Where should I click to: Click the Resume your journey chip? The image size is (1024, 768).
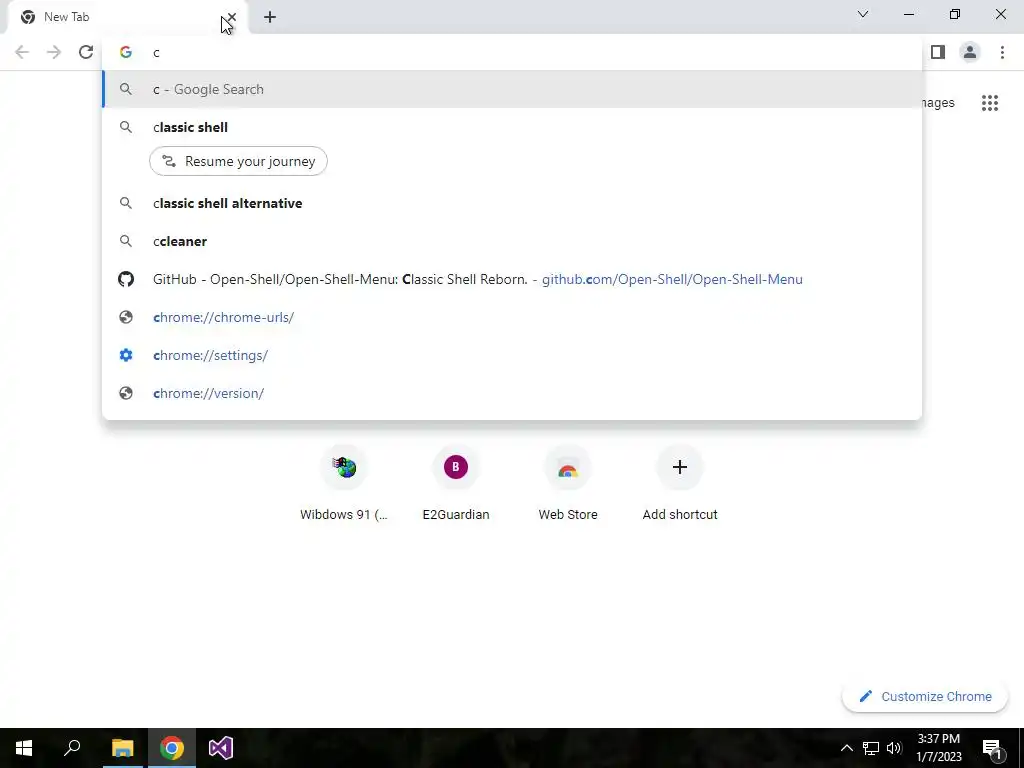238,161
